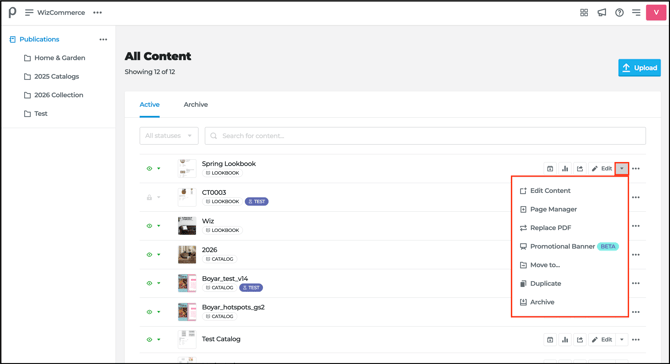Viewport: 670px width, 364px height.
Task: Switch to the Active tab
Action: coord(150,105)
